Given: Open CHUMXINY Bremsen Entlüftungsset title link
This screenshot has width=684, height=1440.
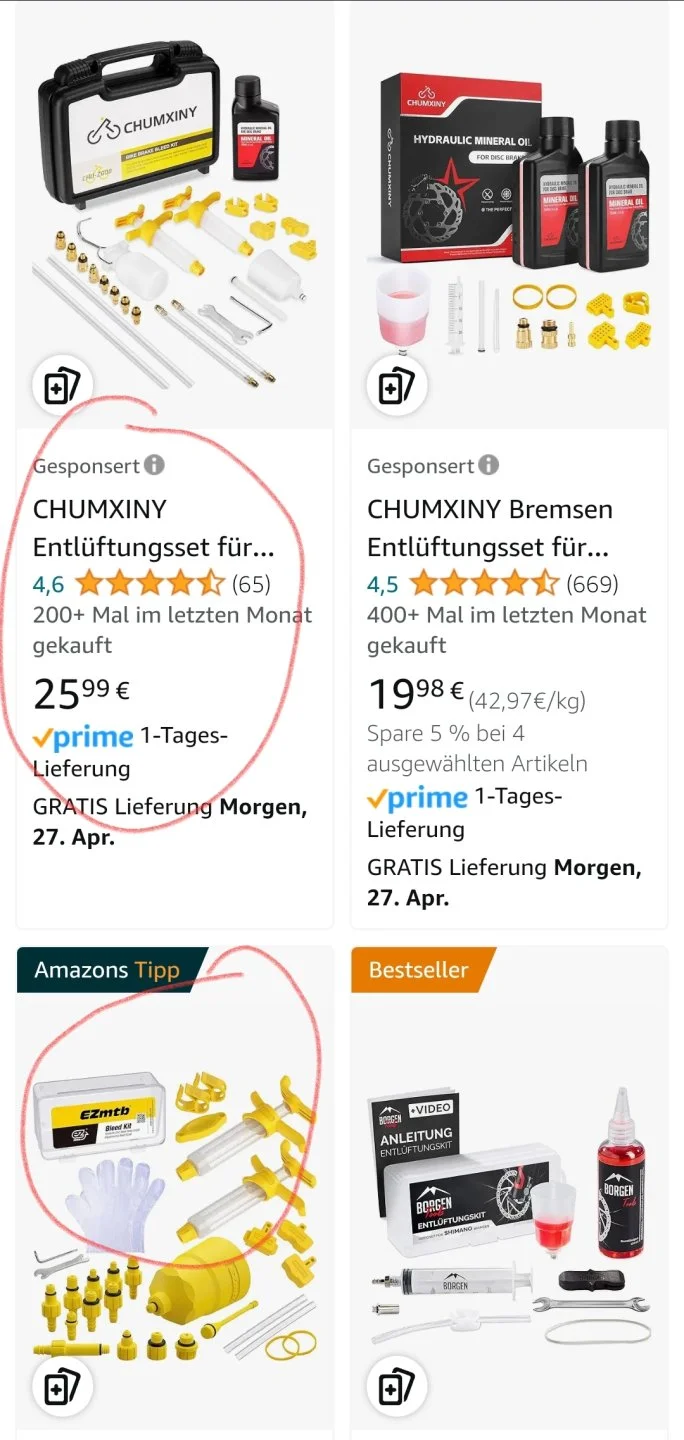Looking at the screenshot, I should click(x=487, y=528).
